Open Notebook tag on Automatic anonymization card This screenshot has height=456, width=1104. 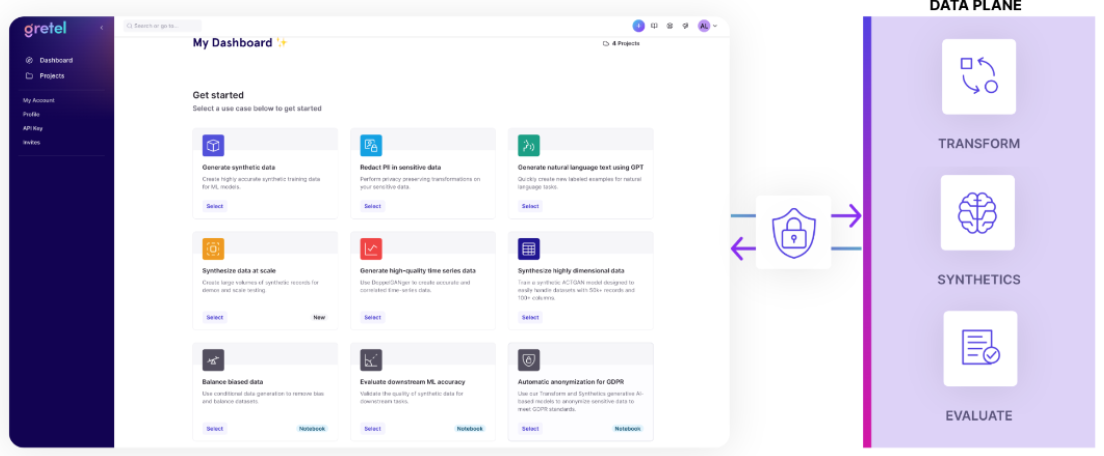tap(627, 429)
